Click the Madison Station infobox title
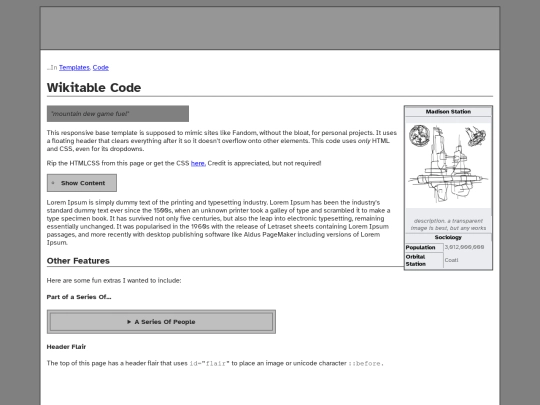 click(448, 112)
